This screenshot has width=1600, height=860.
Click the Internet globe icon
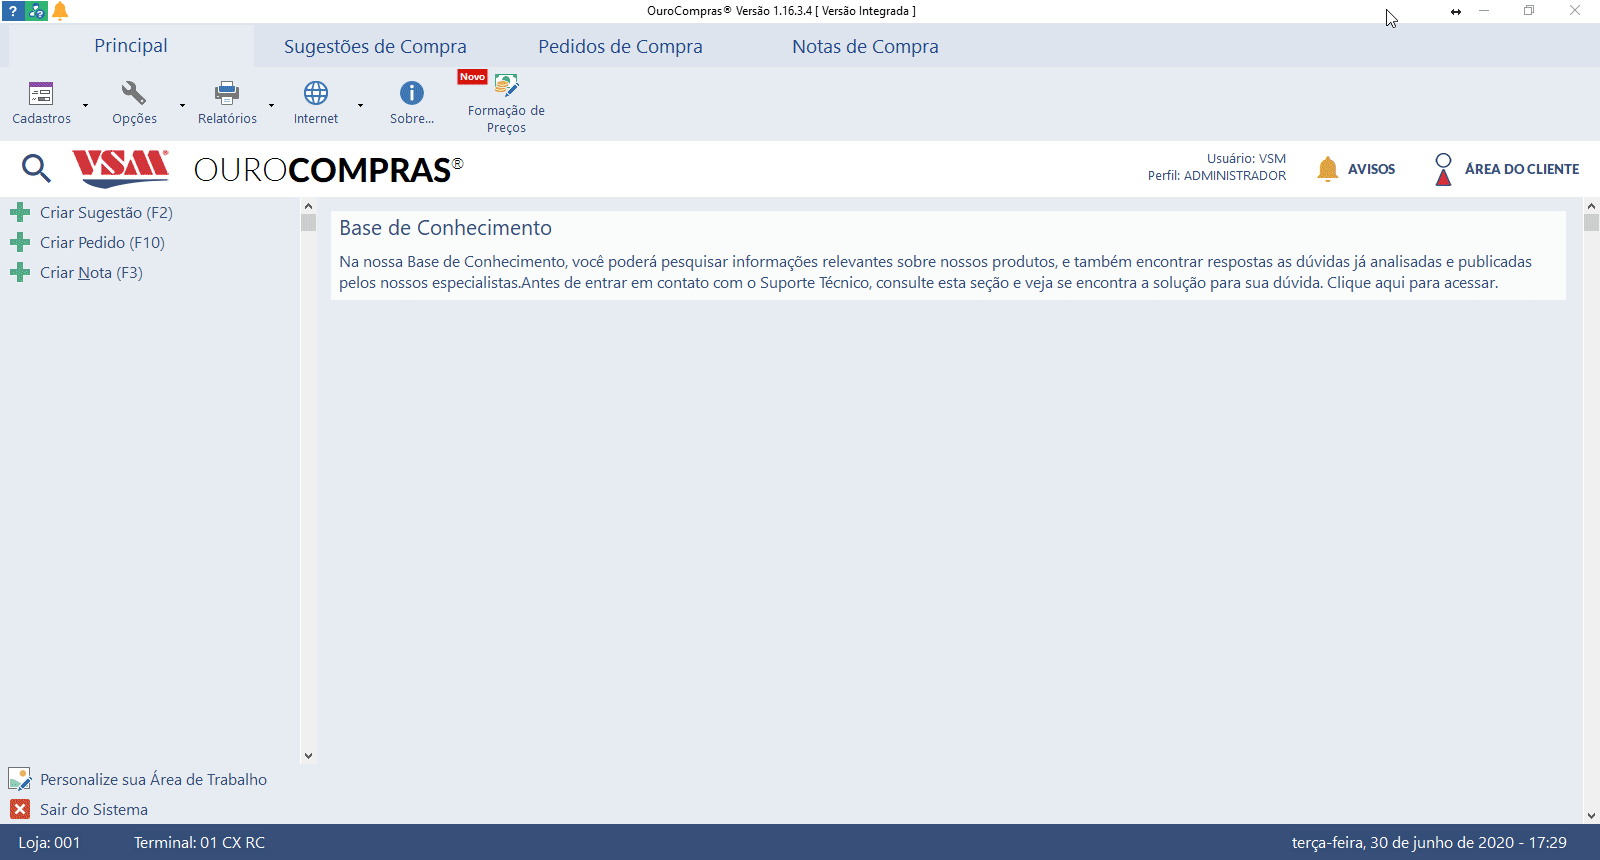tap(316, 94)
